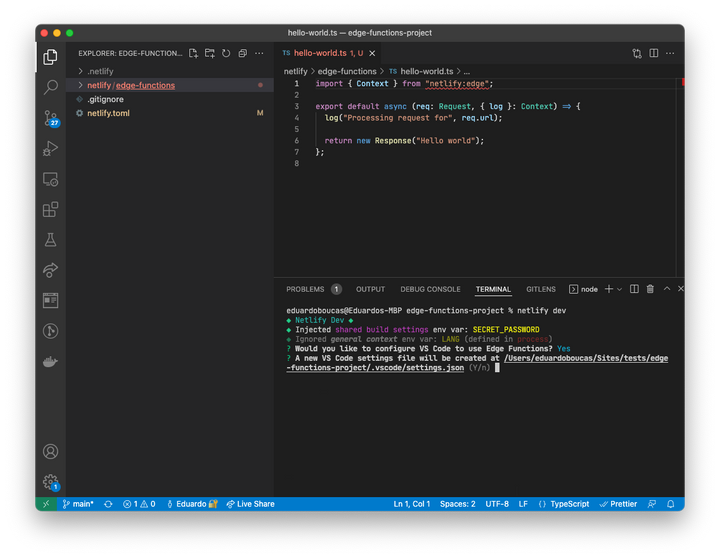Maximize the terminal panel with chevron
The height and width of the screenshot is (558, 720).
(x=666, y=289)
